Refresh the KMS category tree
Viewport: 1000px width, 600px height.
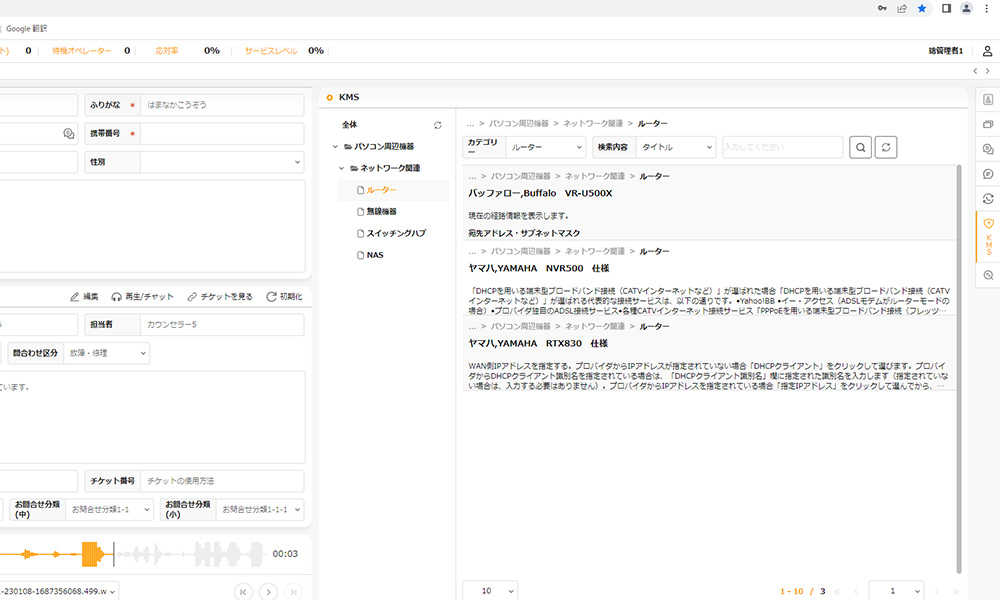(437, 125)
